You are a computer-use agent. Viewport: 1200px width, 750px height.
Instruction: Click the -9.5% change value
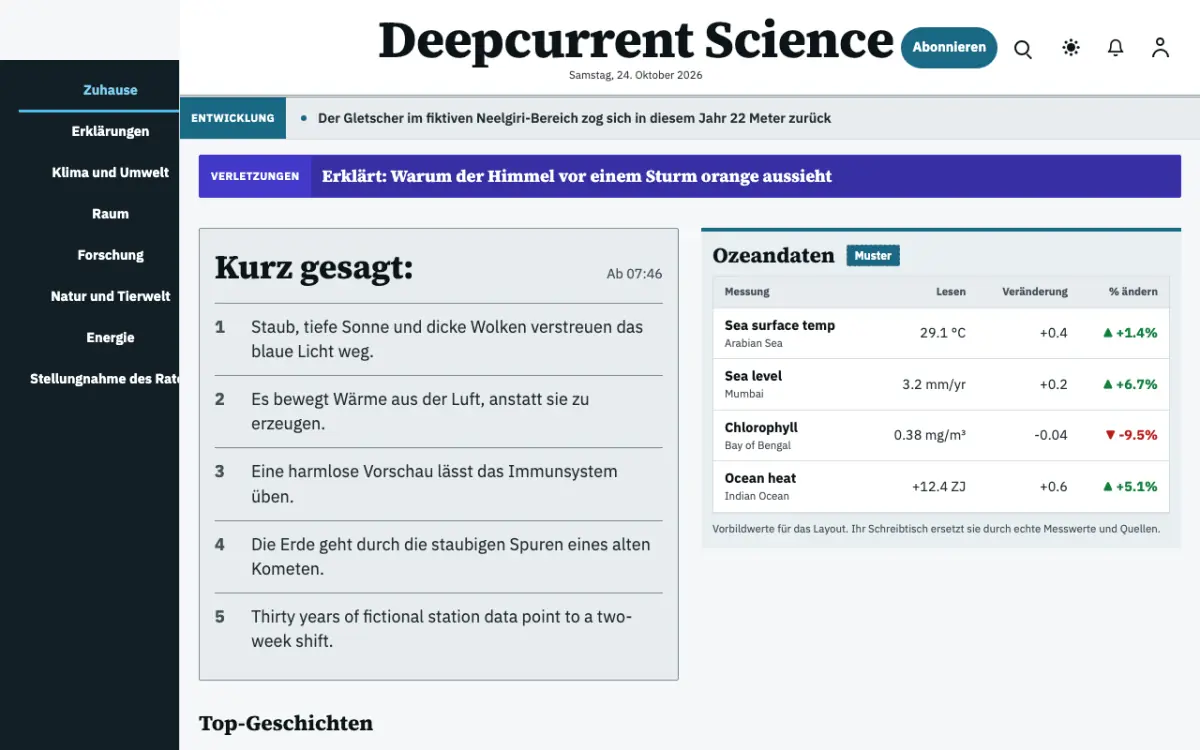point(1131,435)
